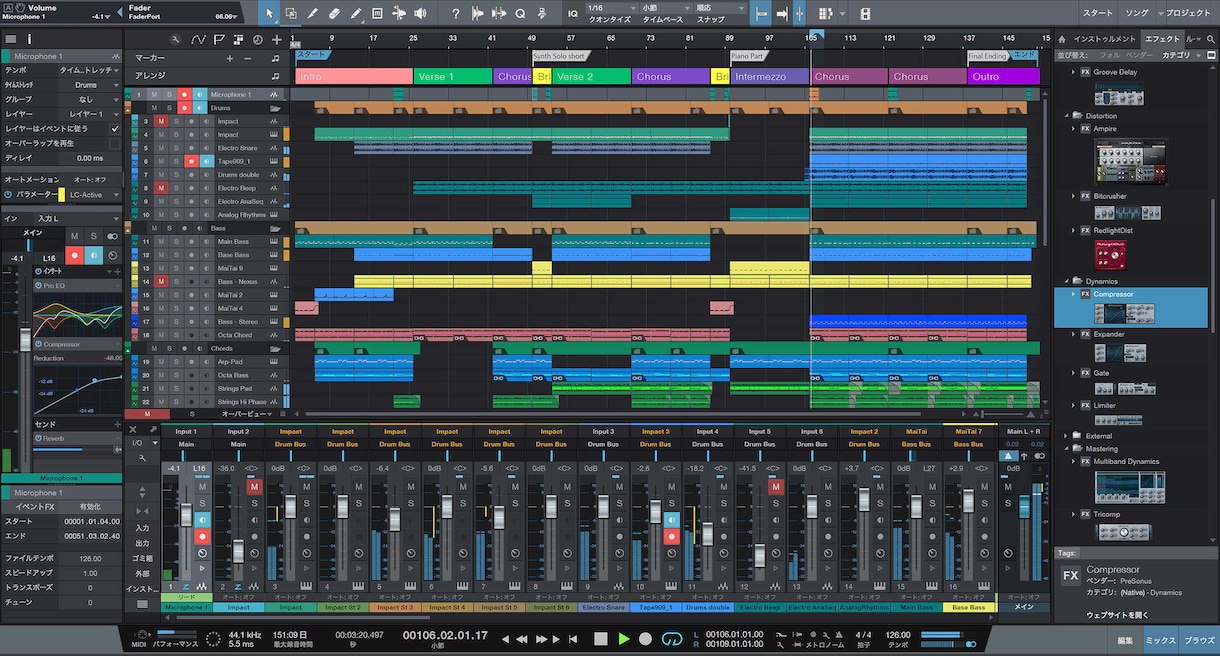Viewport: 1220px width, 656px height.
Task: Open the ブラウズ view button
Action: click(1199, 639)
